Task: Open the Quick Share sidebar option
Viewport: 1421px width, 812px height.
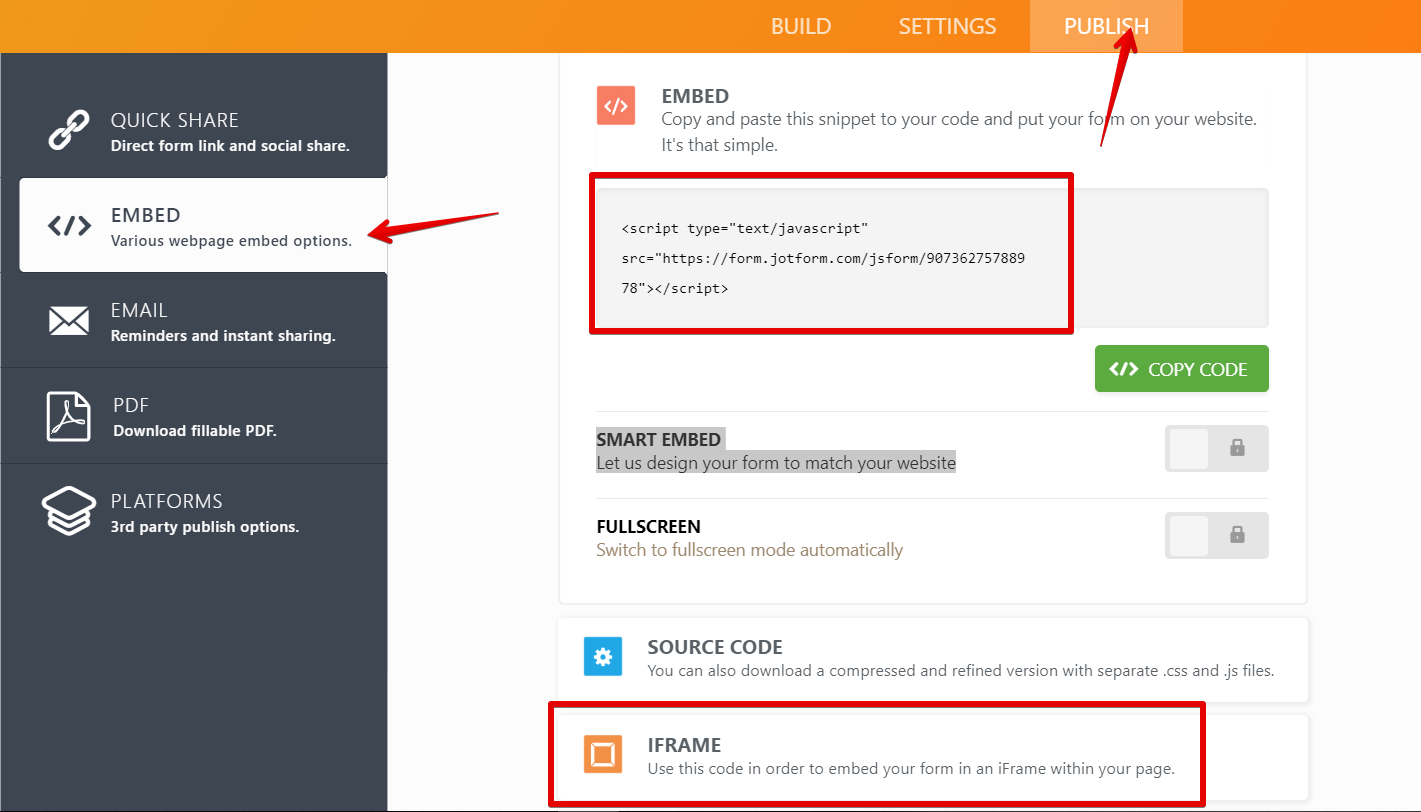Action: [194, 131]
